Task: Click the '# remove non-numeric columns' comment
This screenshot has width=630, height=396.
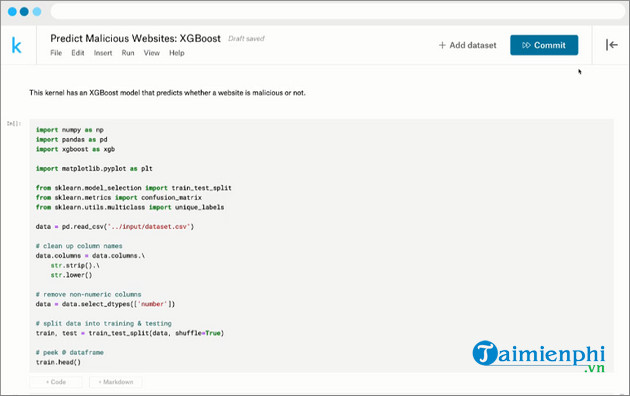Action: (88, 294)
